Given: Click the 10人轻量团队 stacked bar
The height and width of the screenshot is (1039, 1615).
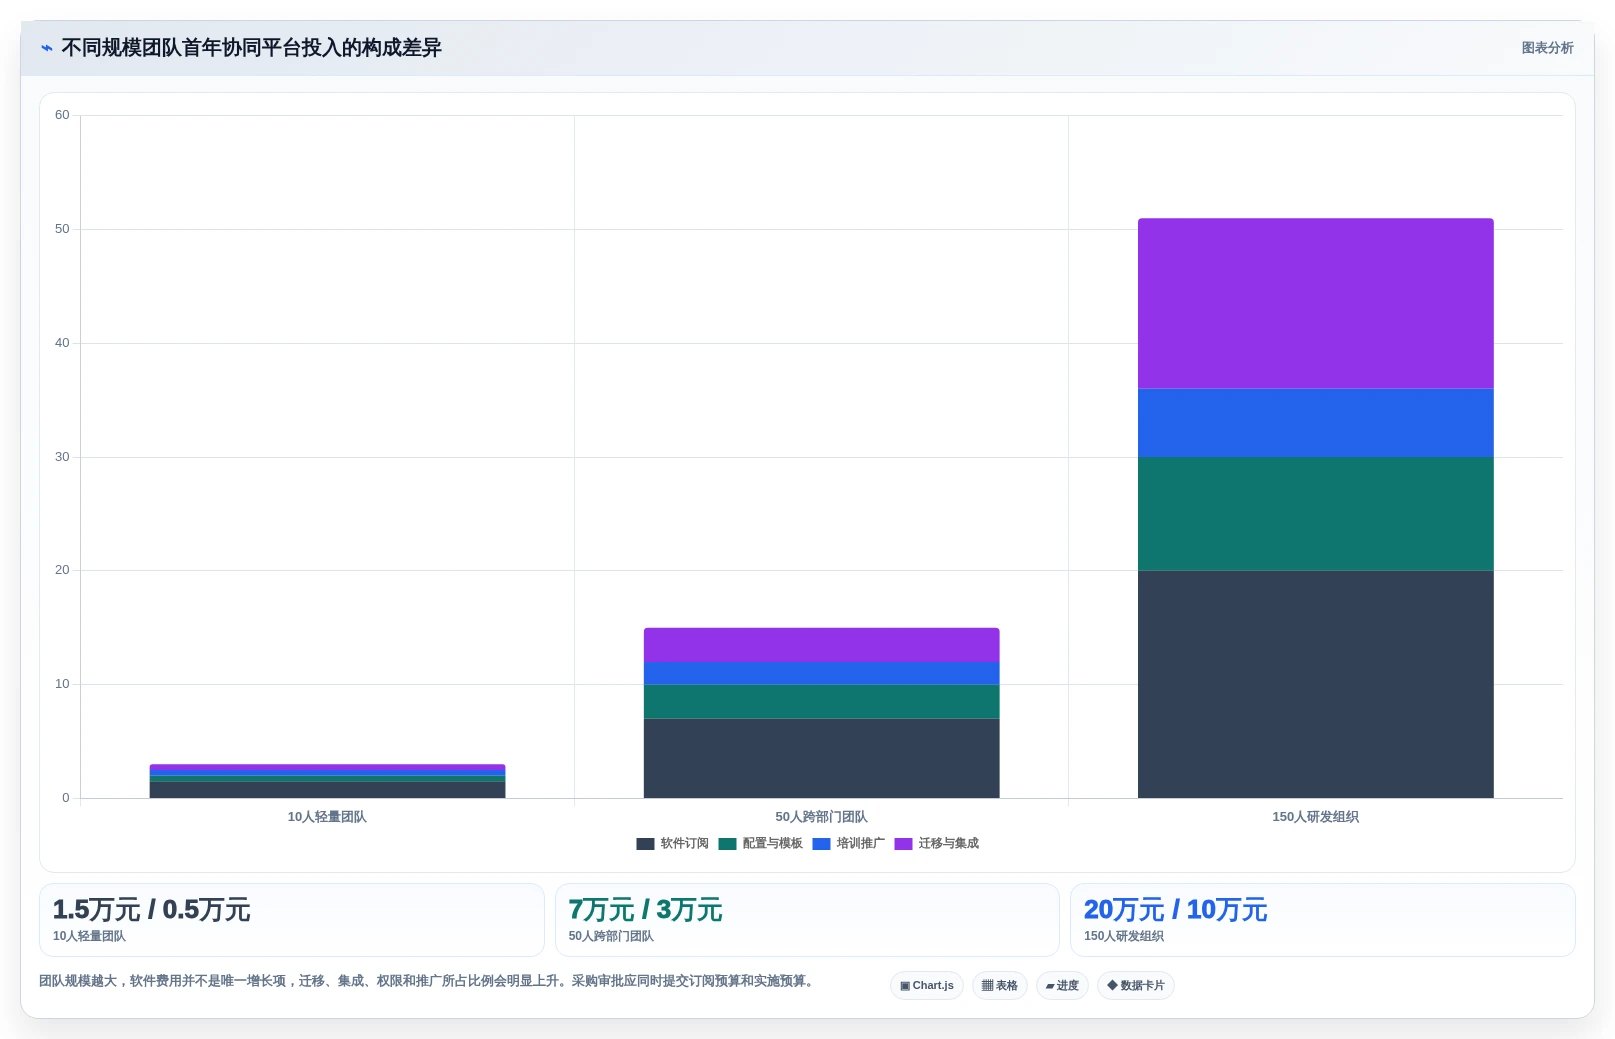Looking at the screenshot, I should pos(327,781).
